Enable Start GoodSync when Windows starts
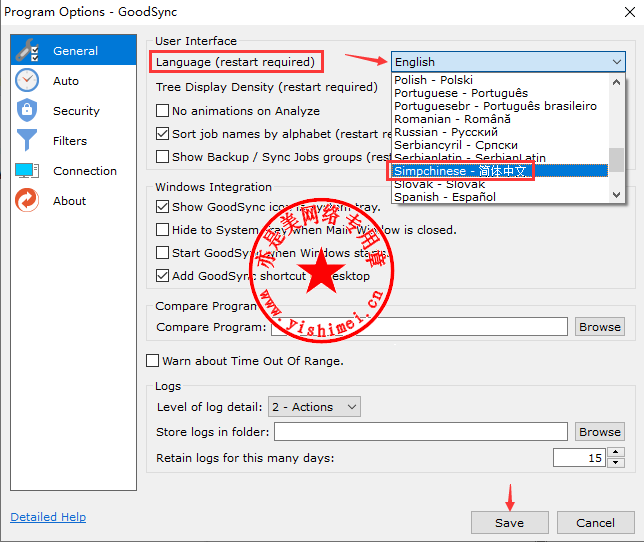Screen dimensions: 644x542 click(162, 253)
